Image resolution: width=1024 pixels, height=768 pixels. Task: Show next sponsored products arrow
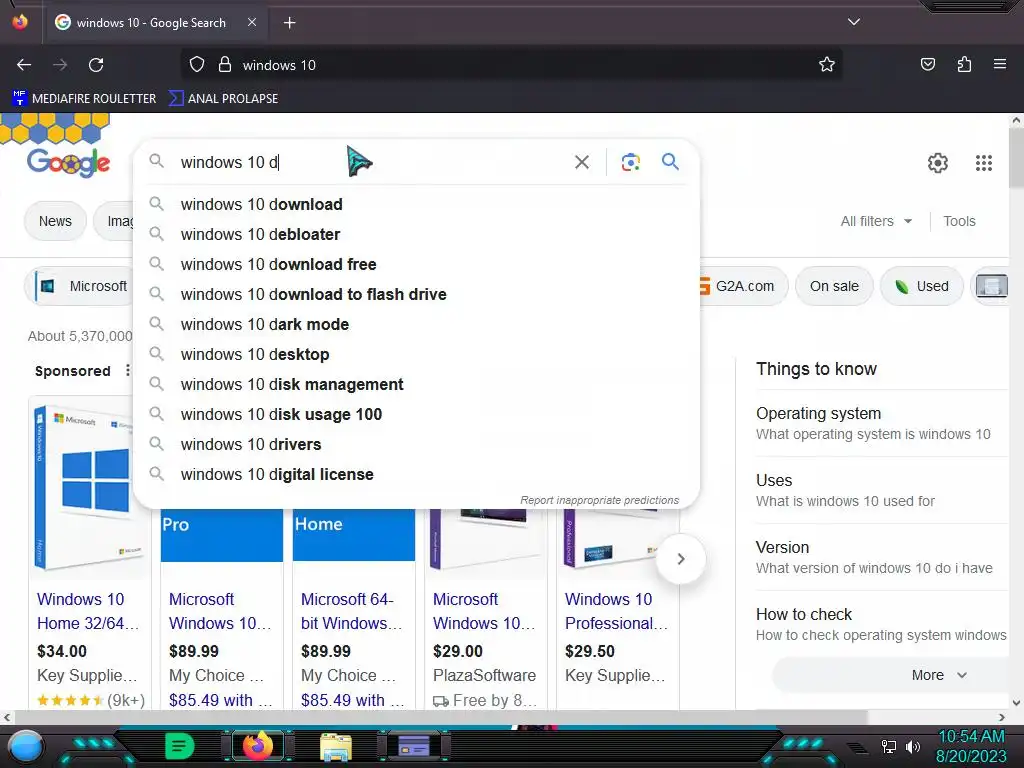(x=680, y=559)
